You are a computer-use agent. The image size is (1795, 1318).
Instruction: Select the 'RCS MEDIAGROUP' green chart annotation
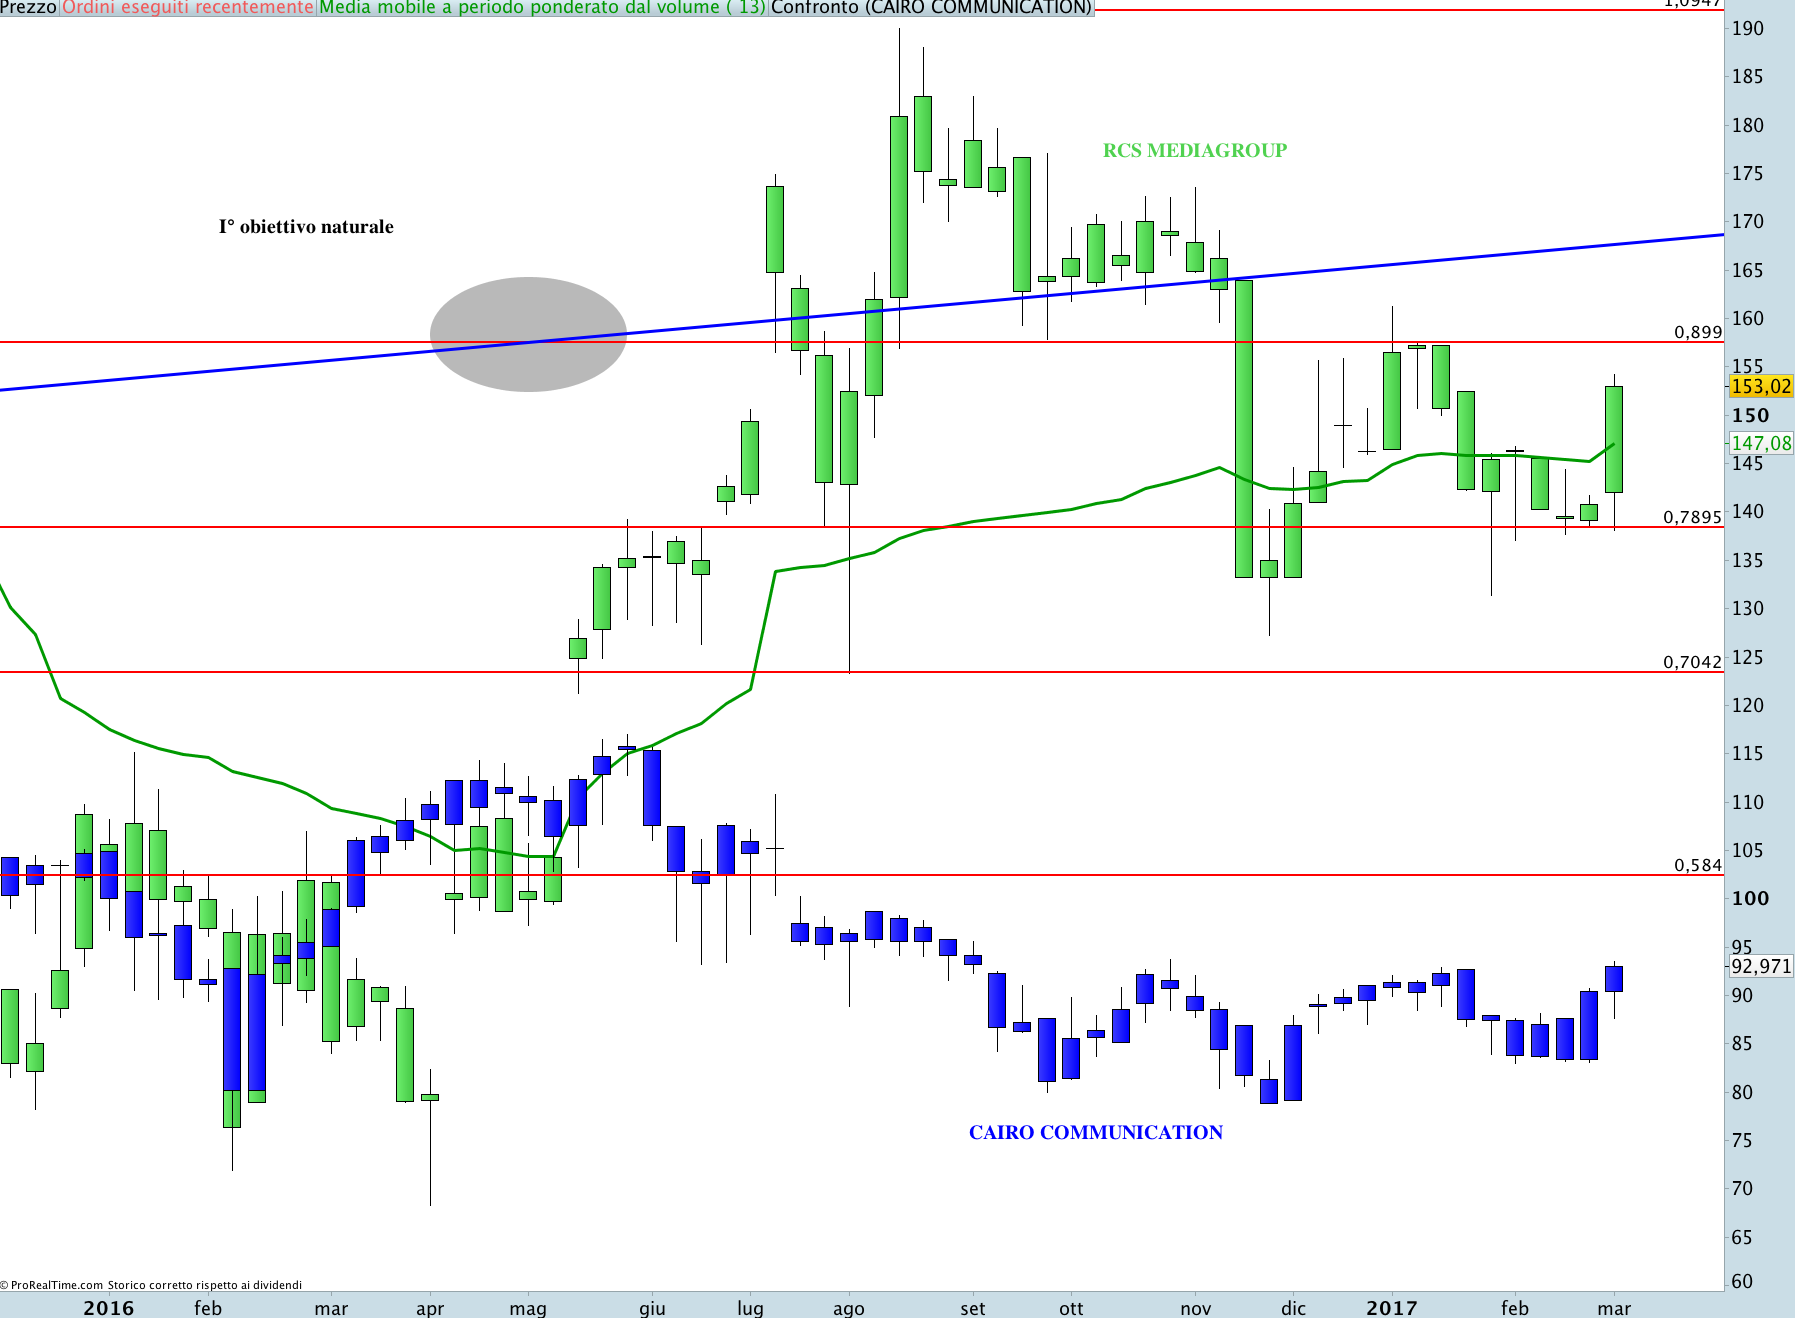[1195, 151]
